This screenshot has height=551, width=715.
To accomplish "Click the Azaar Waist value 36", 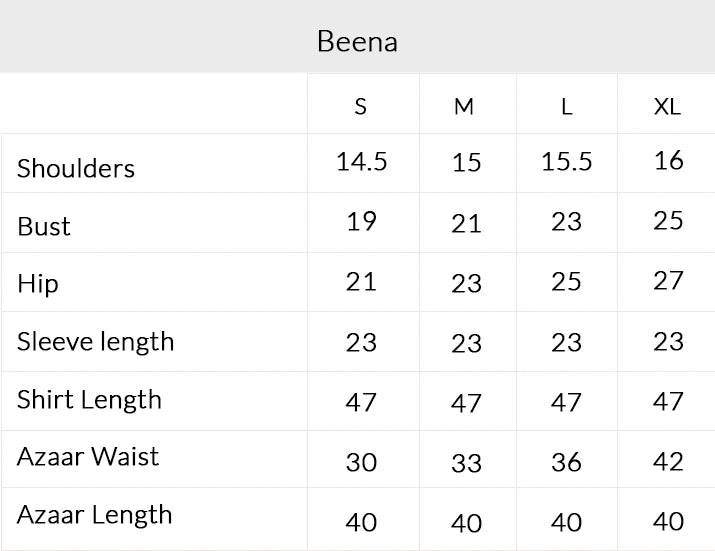I will [x=567, y=462].
